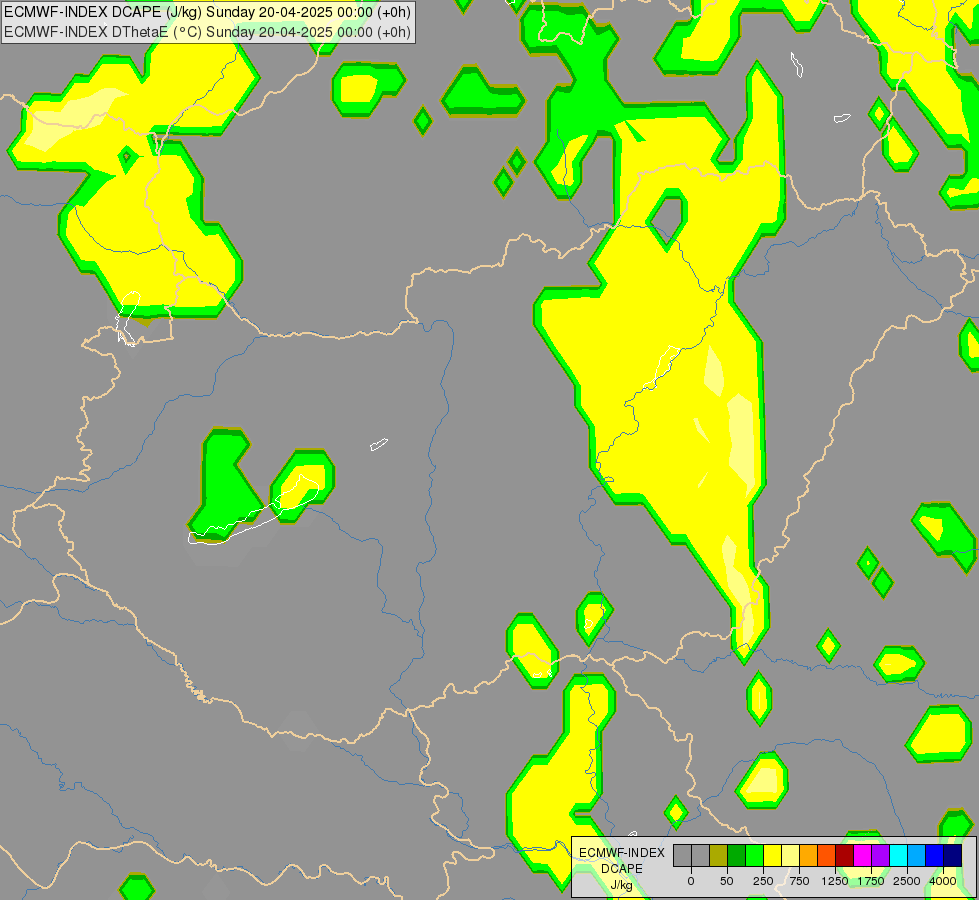The width and height of the screenshot is (979, 900).
Task: Select the pure blue legend swatch
Action: [934, 856]
